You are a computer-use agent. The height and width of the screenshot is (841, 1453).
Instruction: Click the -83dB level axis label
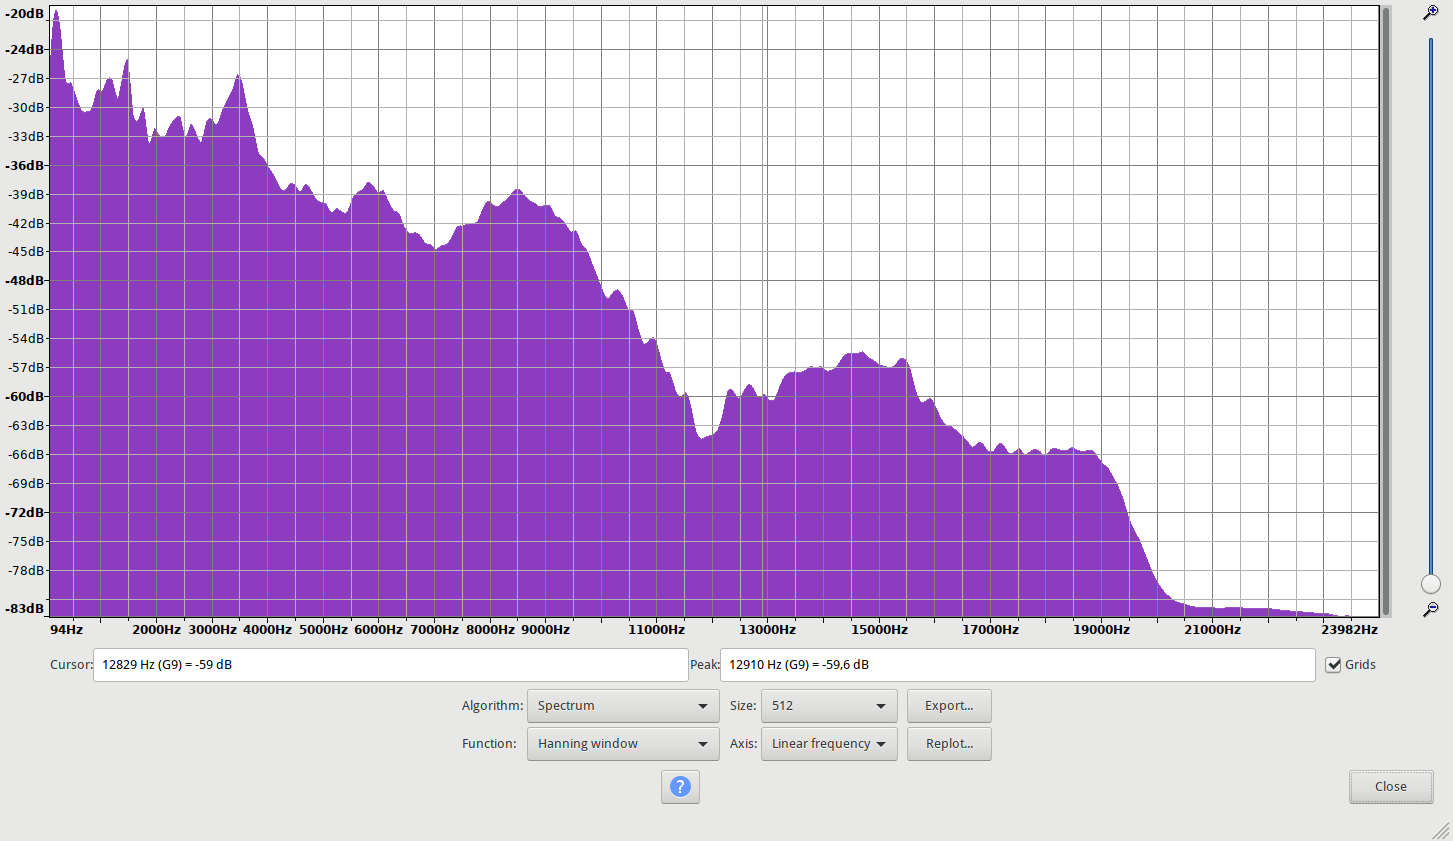tap(25, 609)
